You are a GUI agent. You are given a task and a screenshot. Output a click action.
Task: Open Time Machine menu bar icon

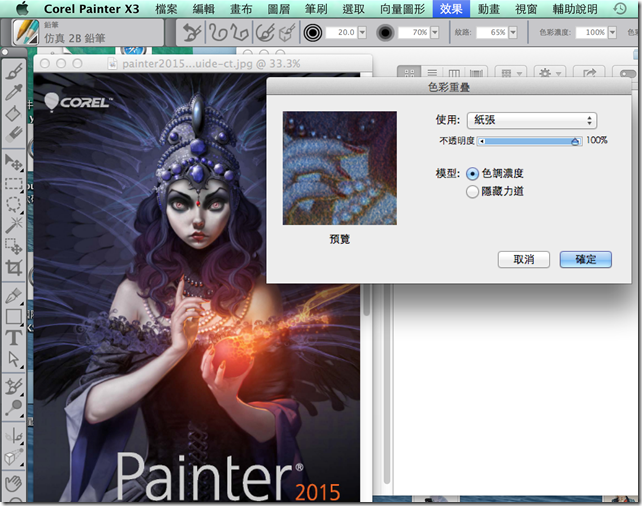click(620, 8)
